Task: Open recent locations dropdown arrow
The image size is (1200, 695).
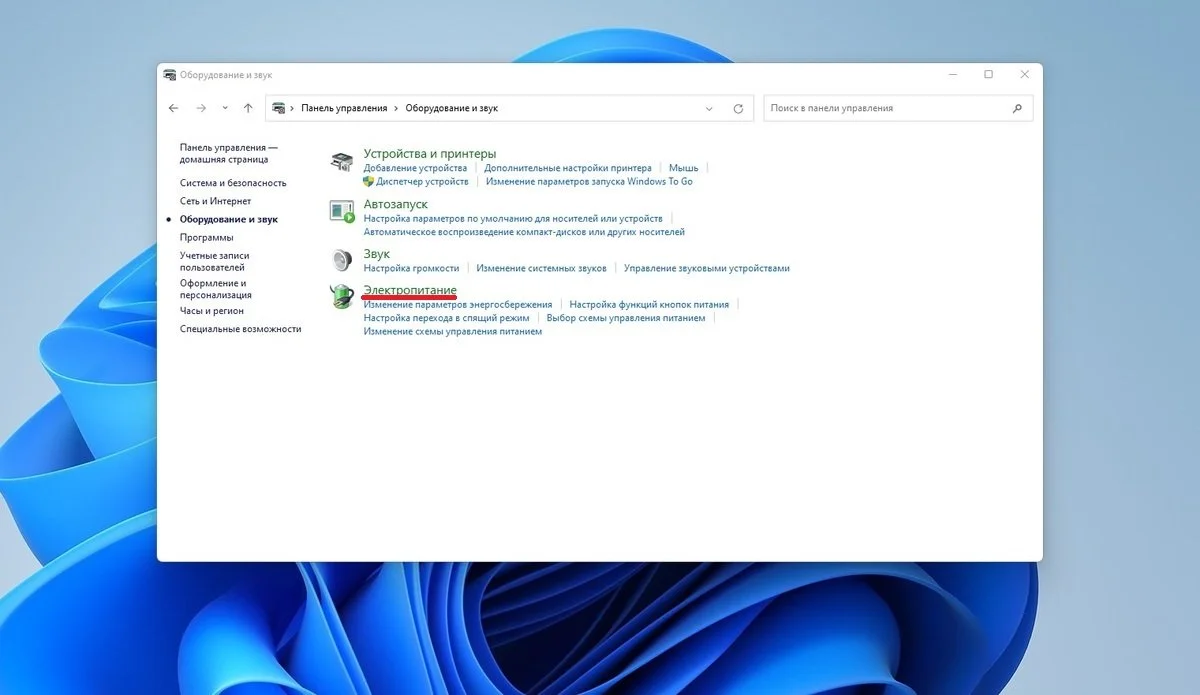Action: pyautogui.click(x=225, y=108)
